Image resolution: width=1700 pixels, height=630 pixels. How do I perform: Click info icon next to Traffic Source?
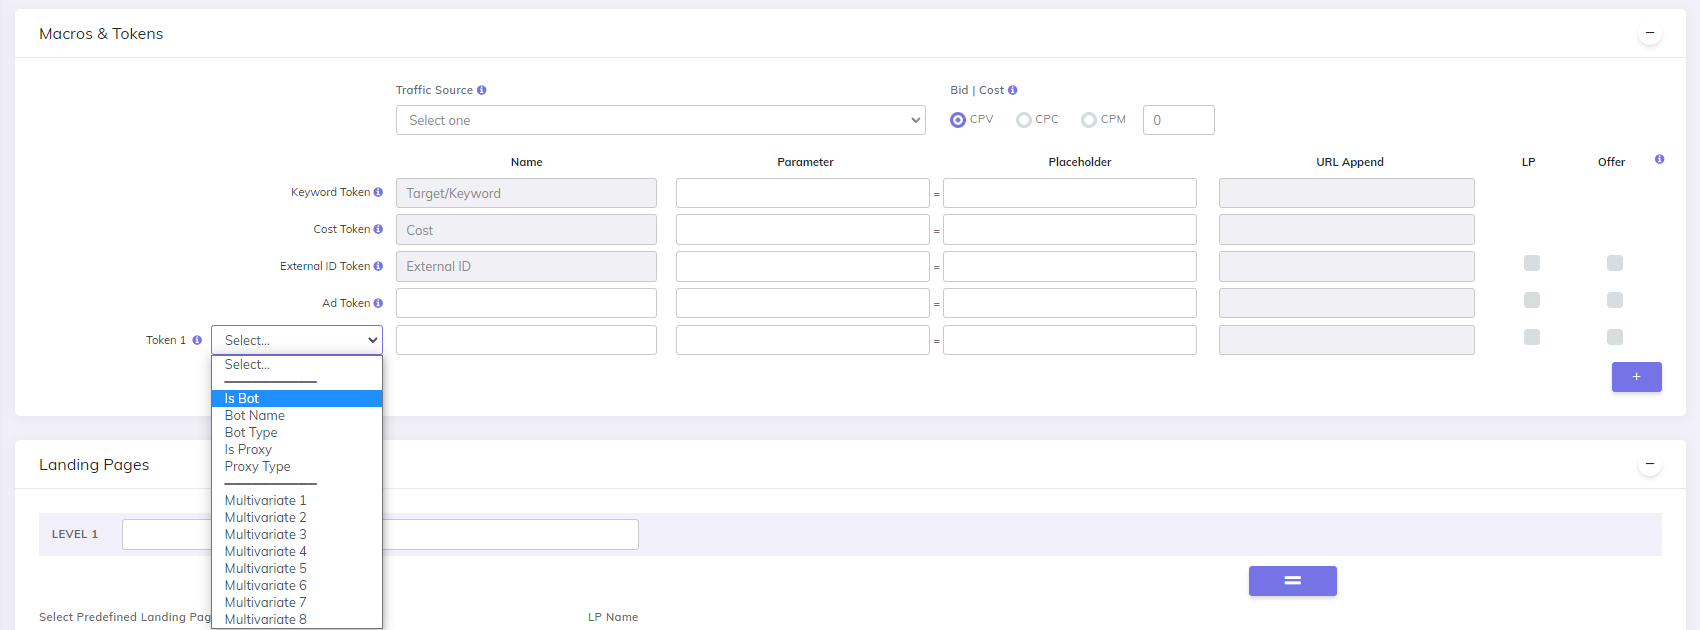[x=481, y=90]
